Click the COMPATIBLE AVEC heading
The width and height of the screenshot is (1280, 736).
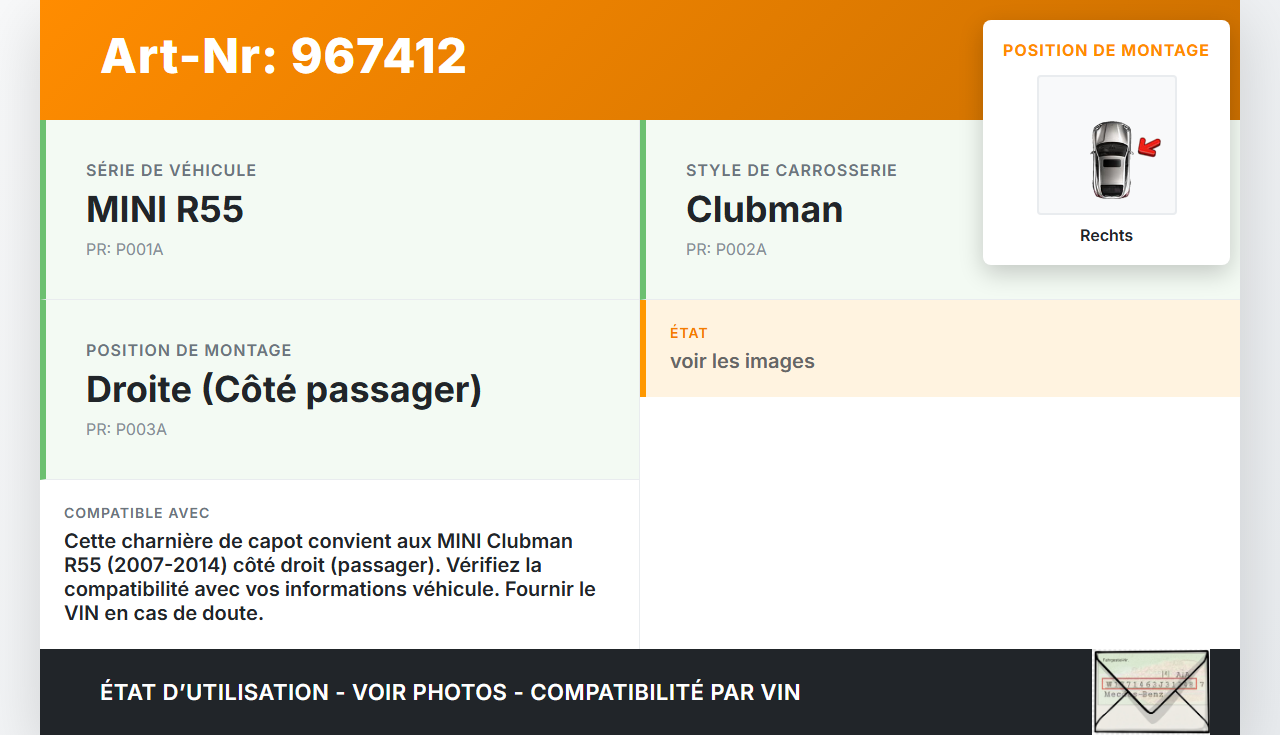137,513
